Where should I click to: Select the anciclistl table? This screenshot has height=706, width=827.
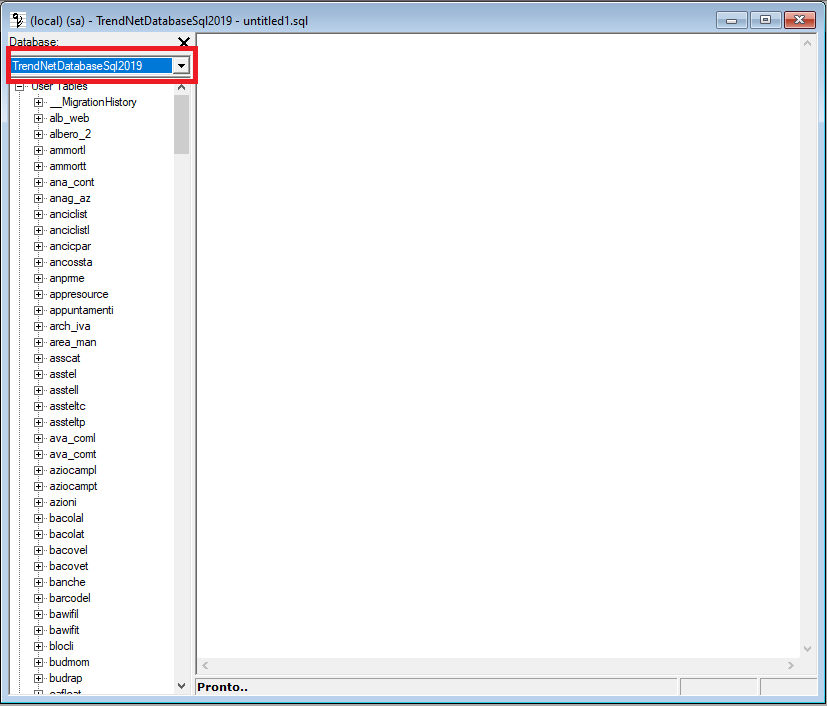point(70,230)
